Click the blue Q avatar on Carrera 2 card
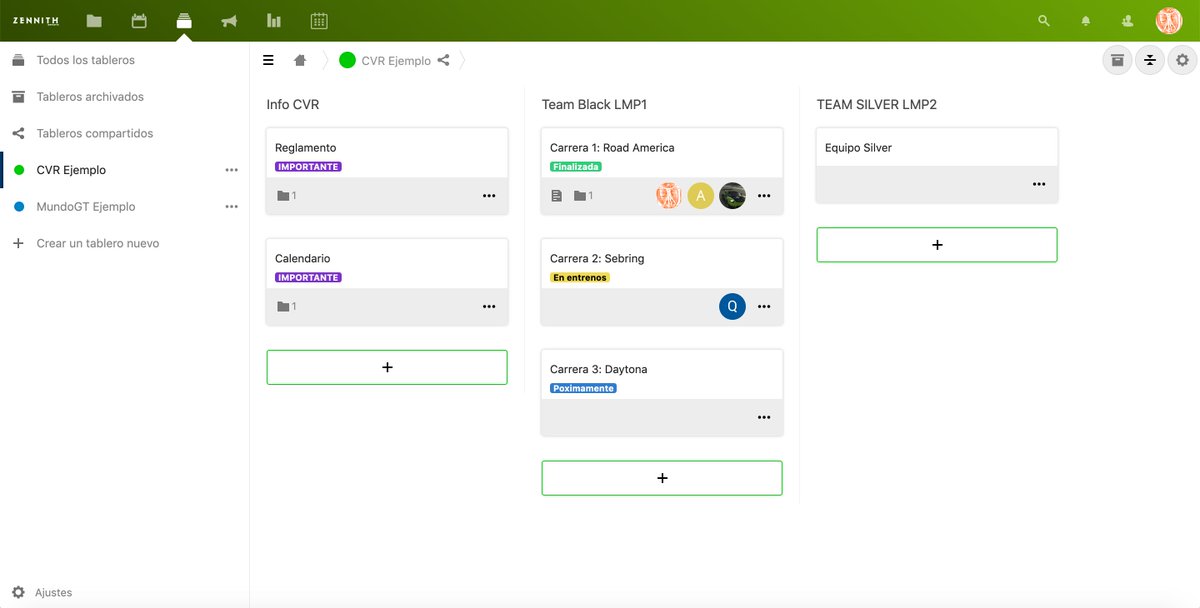This screenshot has width=1200, height=608. tap(732, 306)
